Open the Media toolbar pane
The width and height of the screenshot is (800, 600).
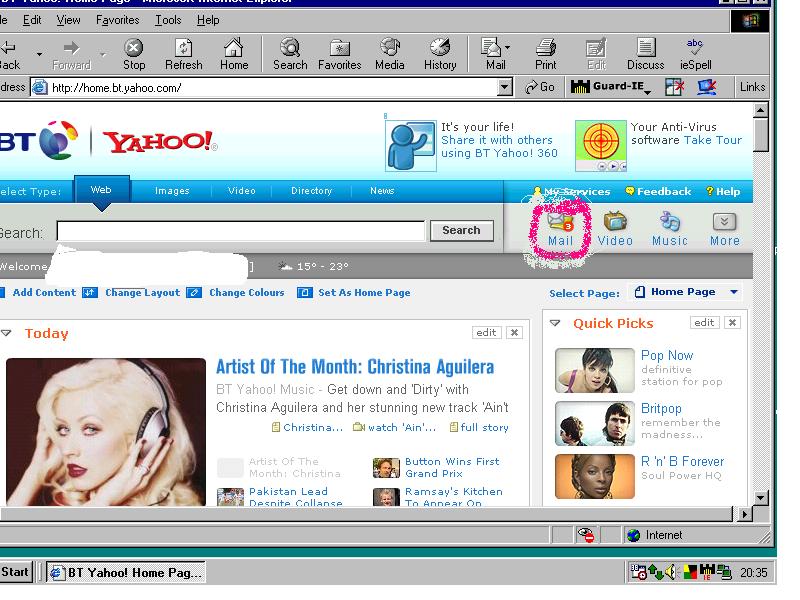click(390, 54)
